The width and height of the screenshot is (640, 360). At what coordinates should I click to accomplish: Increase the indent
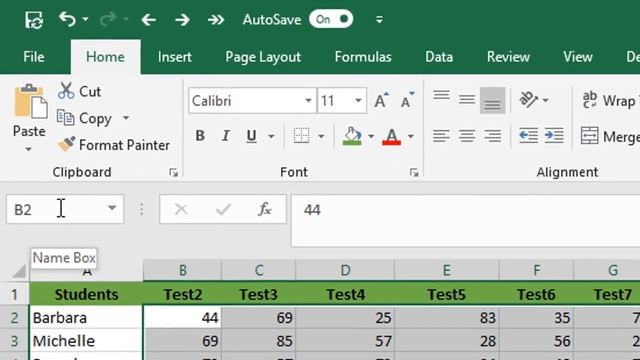tap(554, 136)
